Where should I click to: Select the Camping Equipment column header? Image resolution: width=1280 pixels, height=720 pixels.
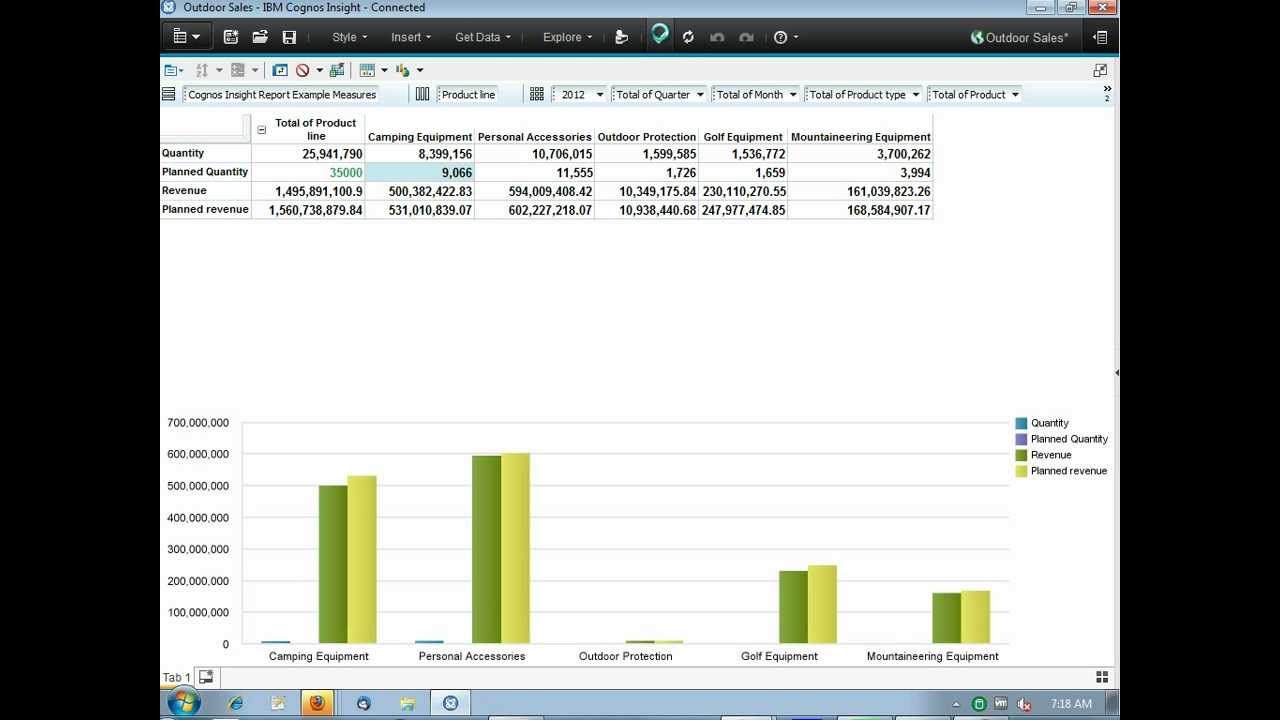(x=420, y=137)
